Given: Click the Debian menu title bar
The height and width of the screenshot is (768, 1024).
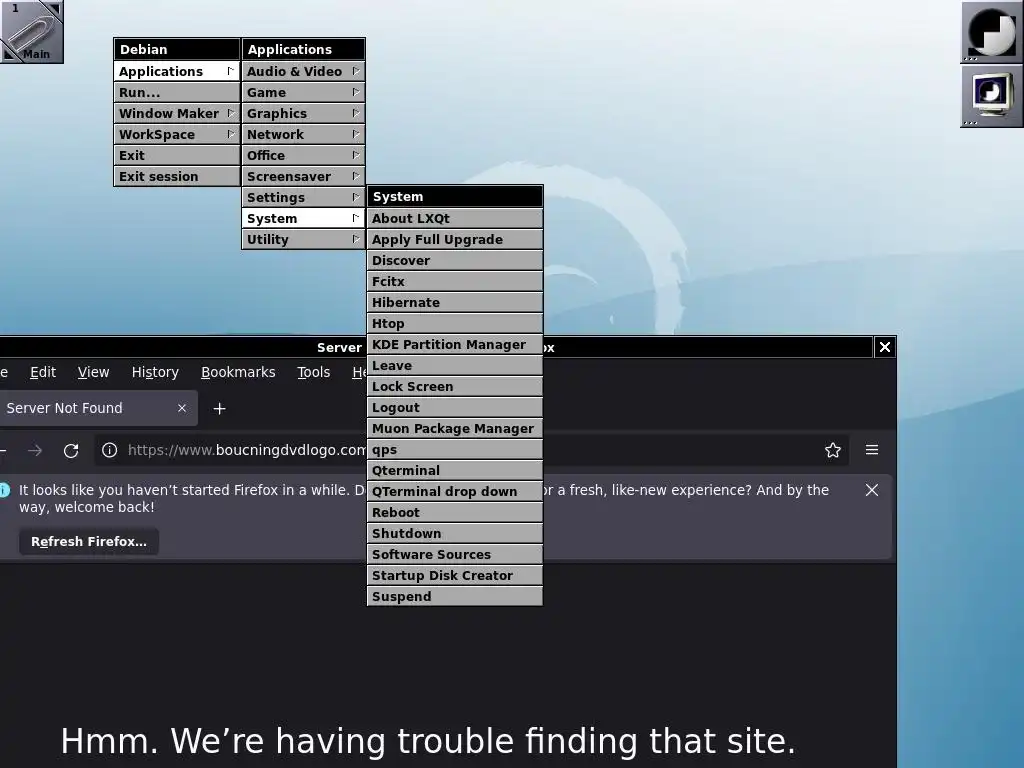Looking at the screenshot, I should tap(176, 49).
